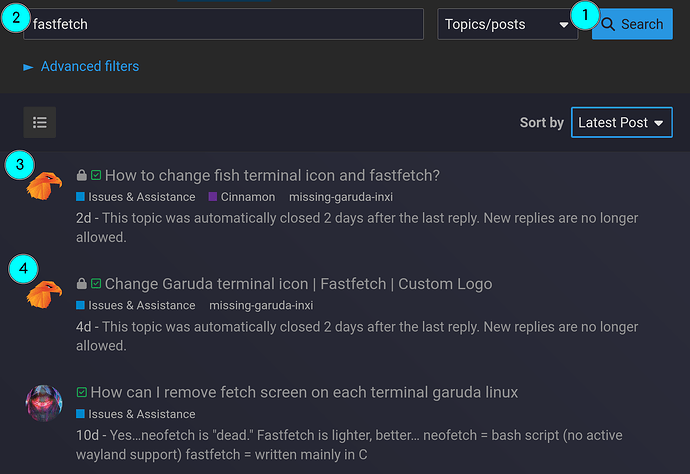
Task: Focus the search field containing fastfetch
Action: pos(224,24)
